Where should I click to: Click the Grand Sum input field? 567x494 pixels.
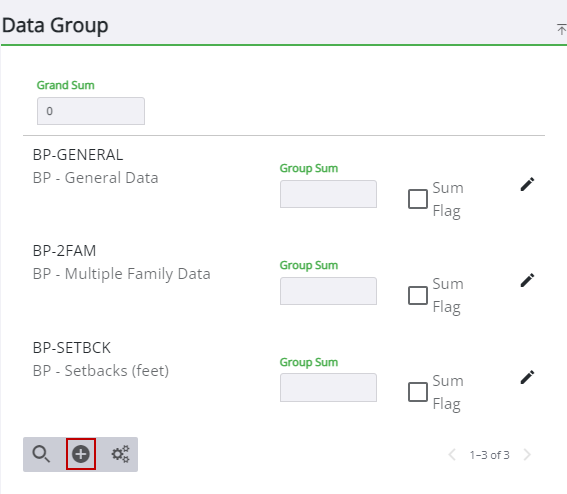click(91, 111)
